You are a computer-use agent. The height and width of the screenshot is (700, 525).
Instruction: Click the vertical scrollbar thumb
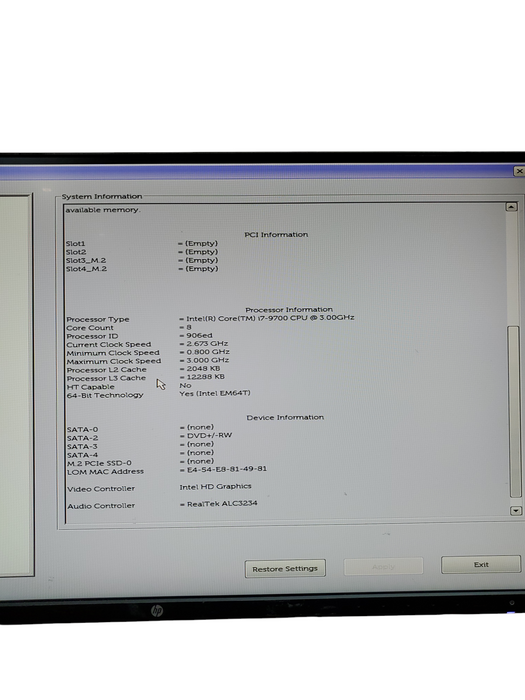[x=514, y=412]
